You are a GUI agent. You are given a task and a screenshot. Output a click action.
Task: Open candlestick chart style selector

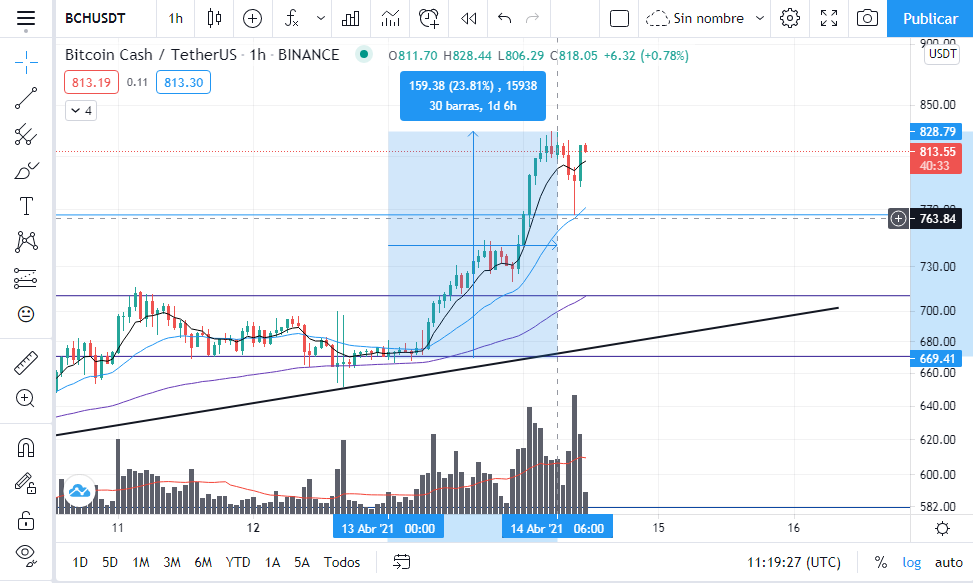(x=214, y=19)
